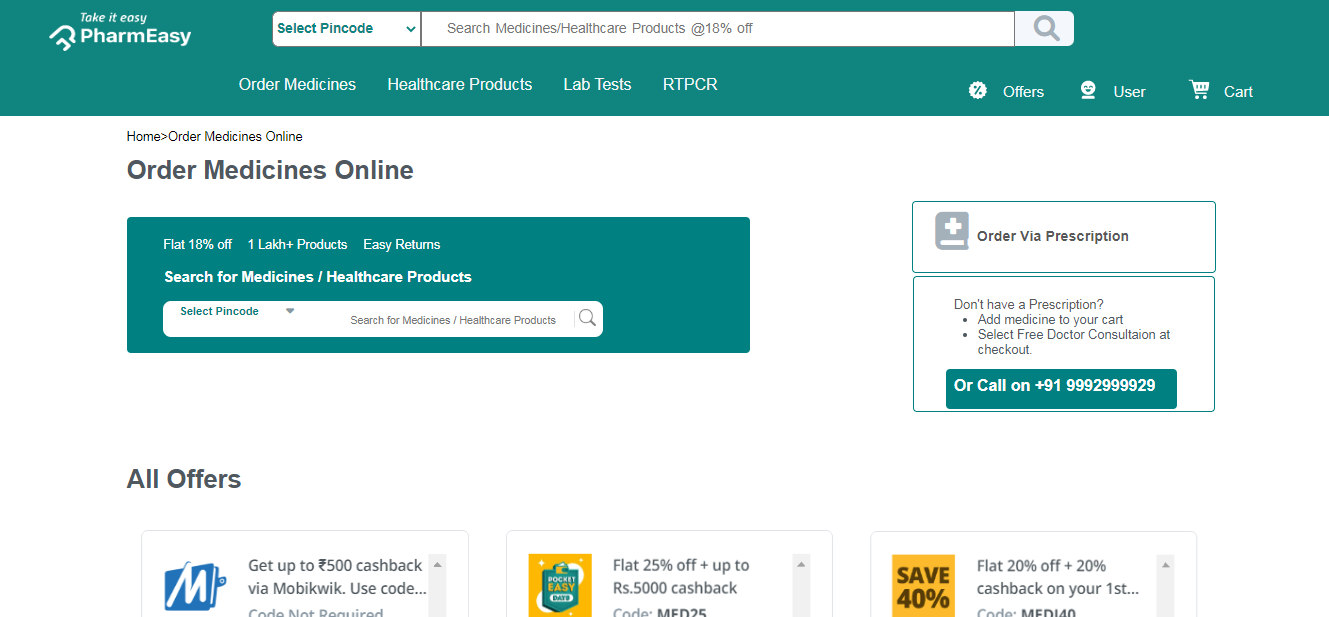Click scroll-up arrow on 20% off offer card
The width and height of the screenshot is (1329, 617).
pos(1165,565)
